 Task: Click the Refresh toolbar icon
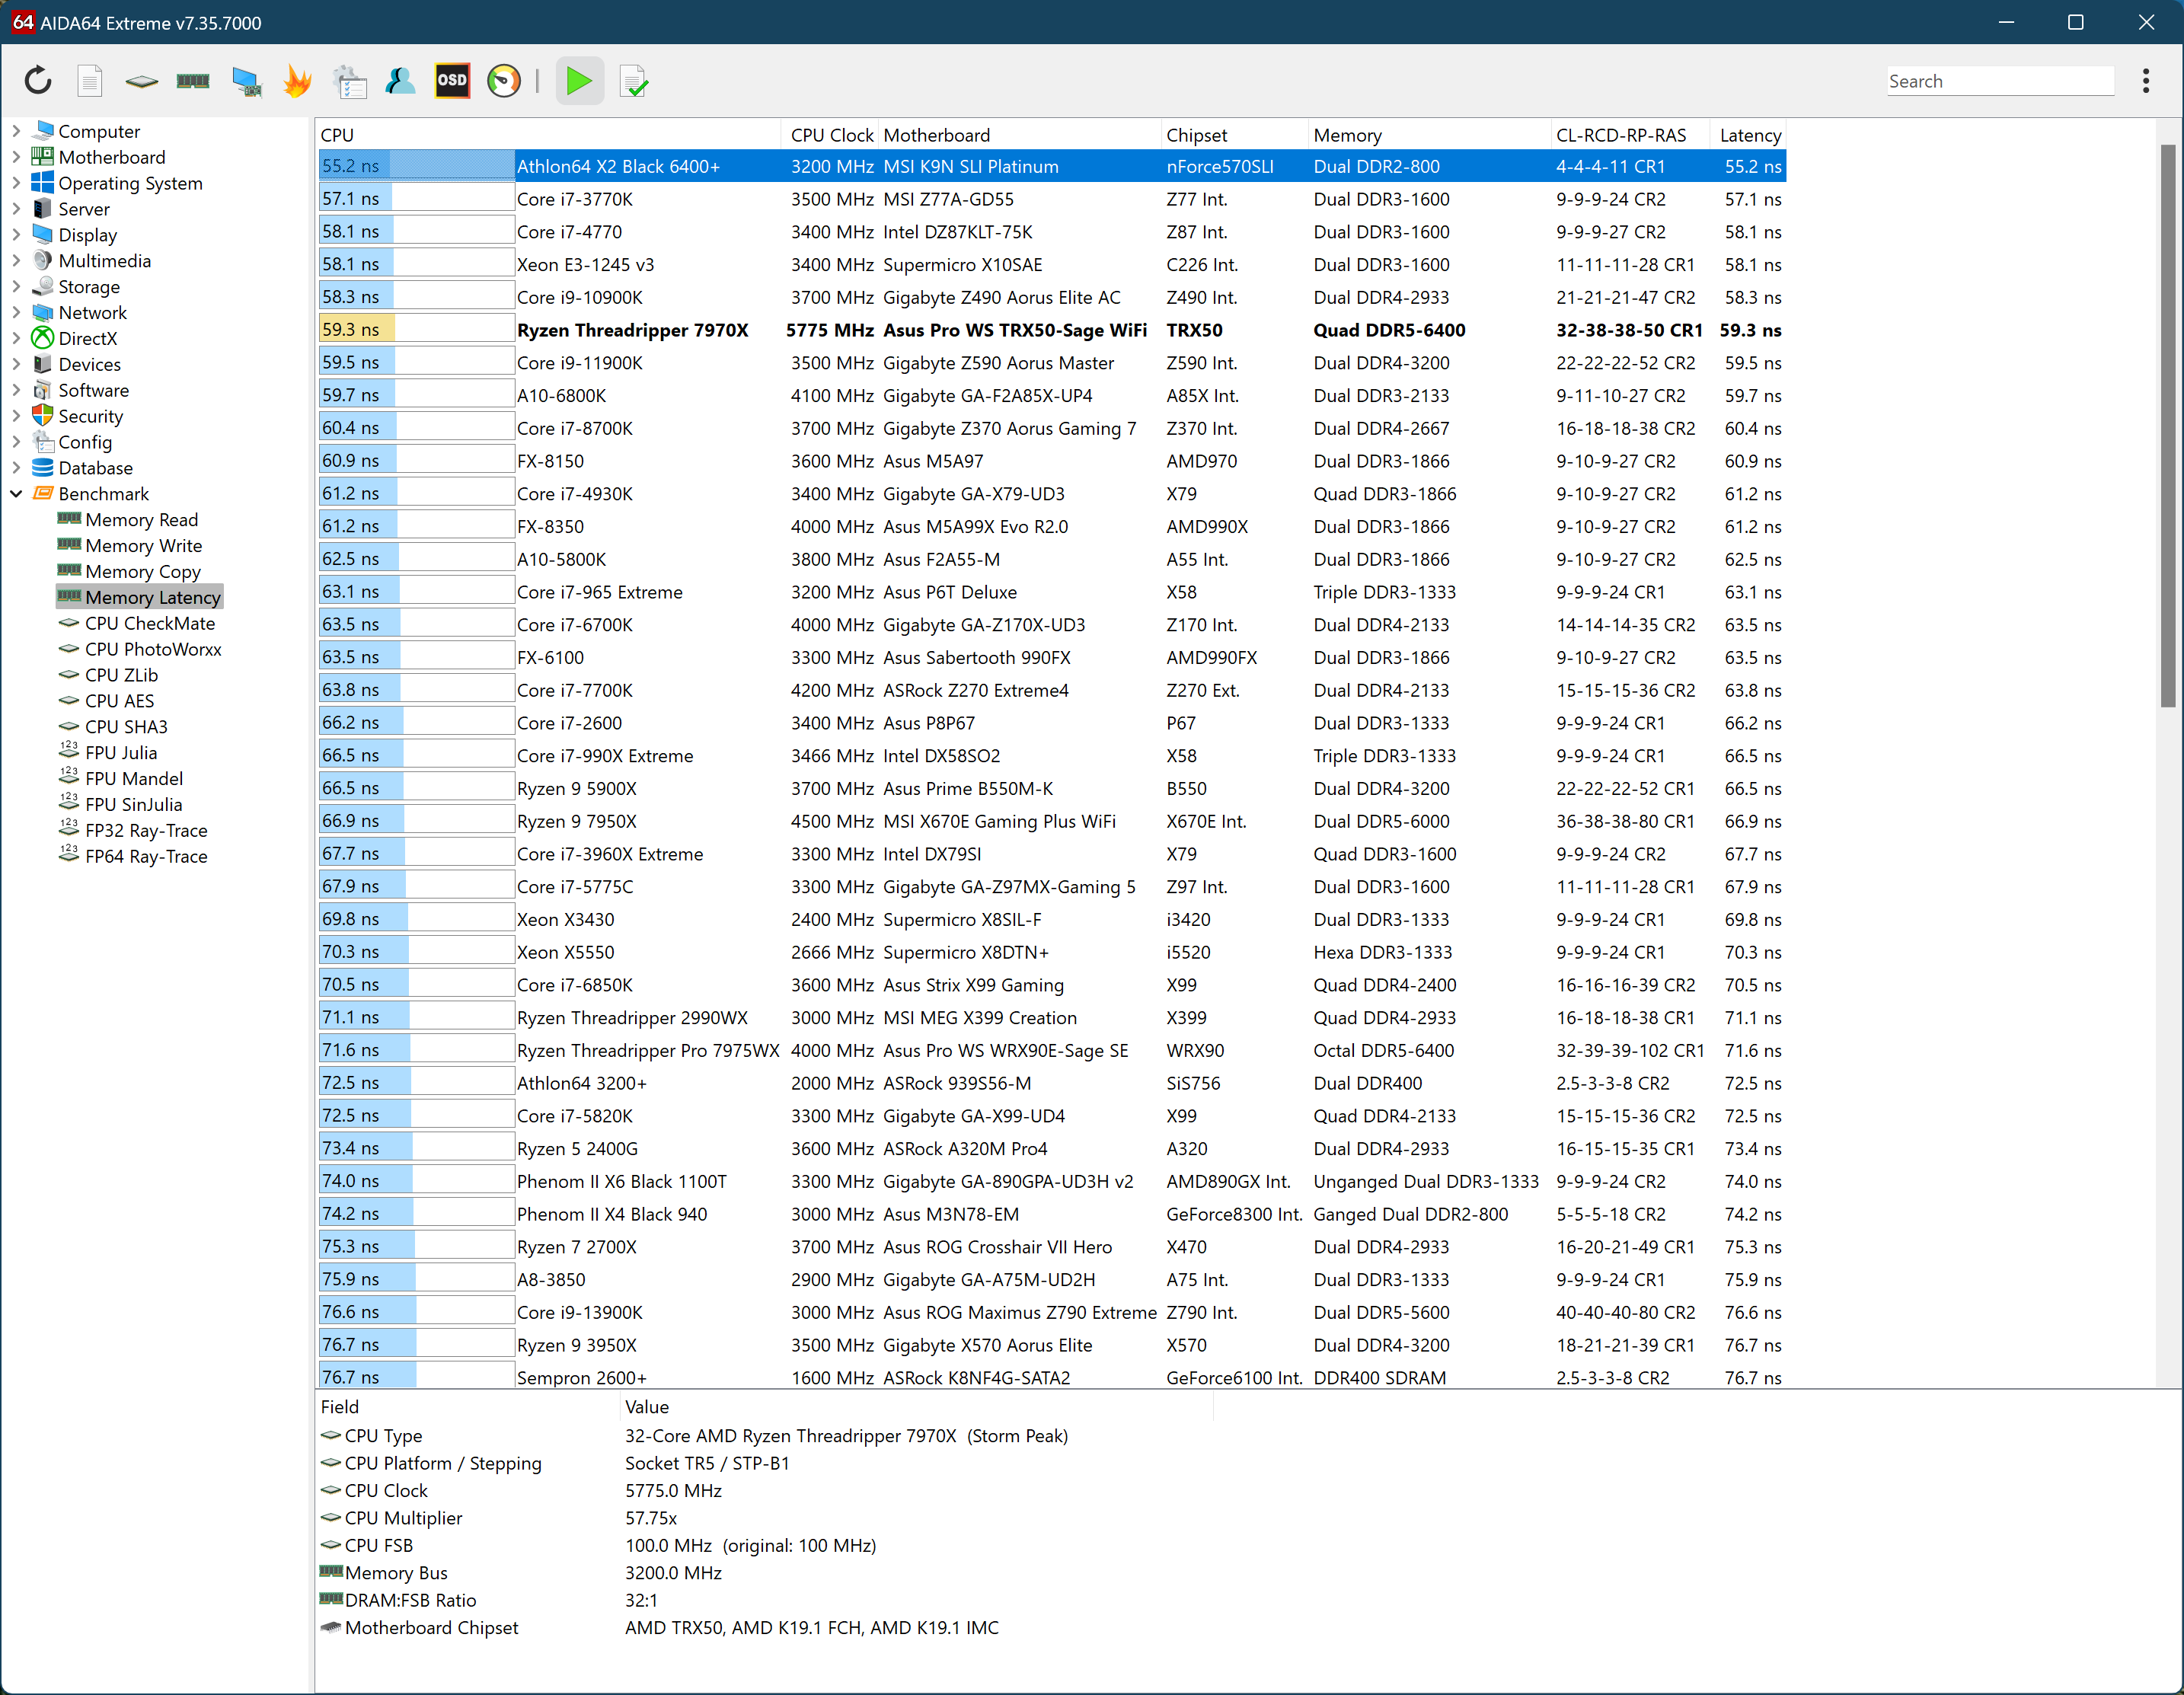point(38,81)
